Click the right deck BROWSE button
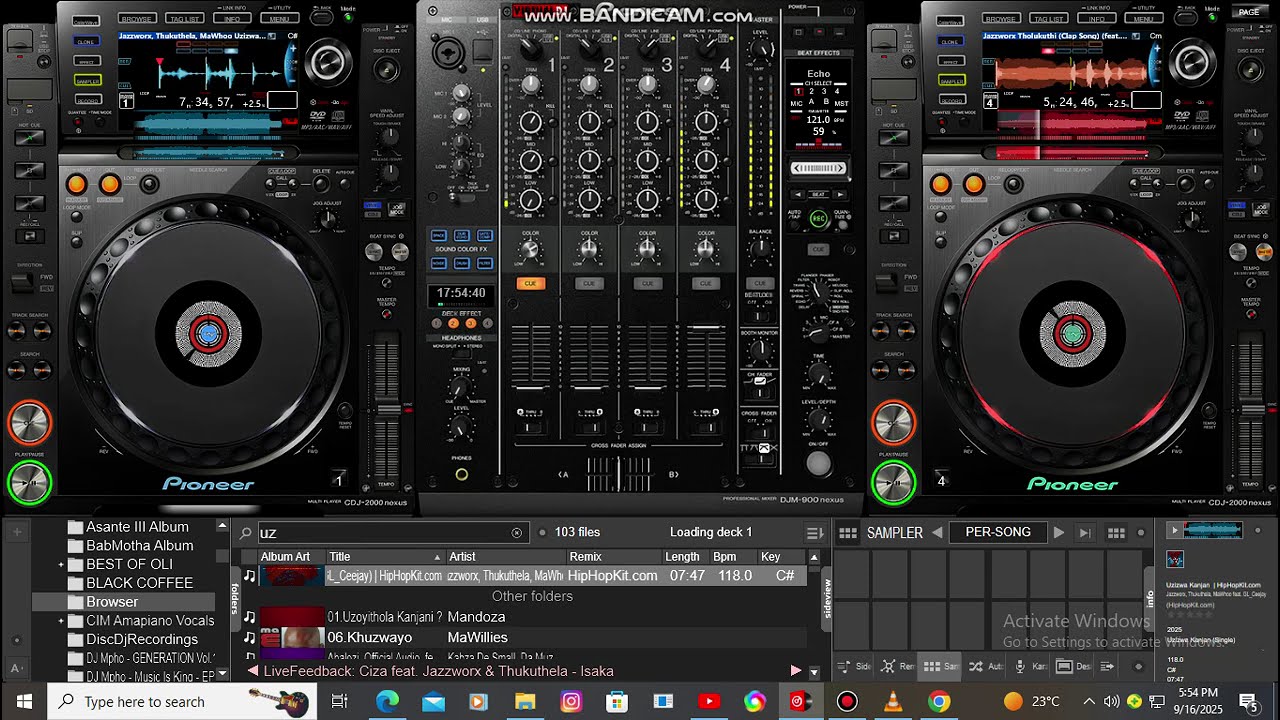This screenshot has width=1280, height=720. tap(1001, 18)
